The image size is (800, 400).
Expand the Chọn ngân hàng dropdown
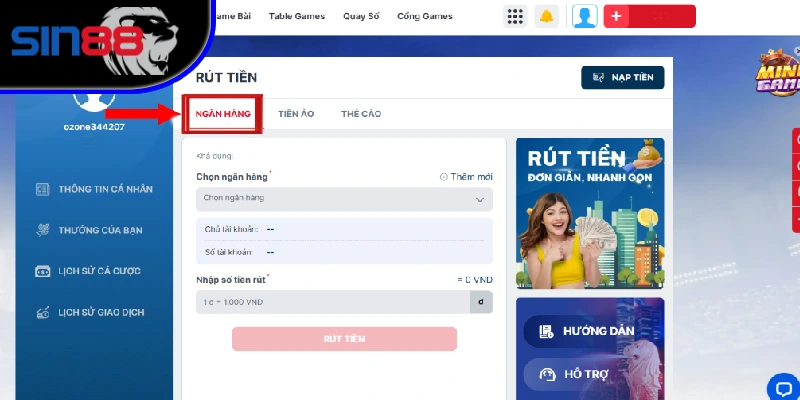click(x=344, y=199)
